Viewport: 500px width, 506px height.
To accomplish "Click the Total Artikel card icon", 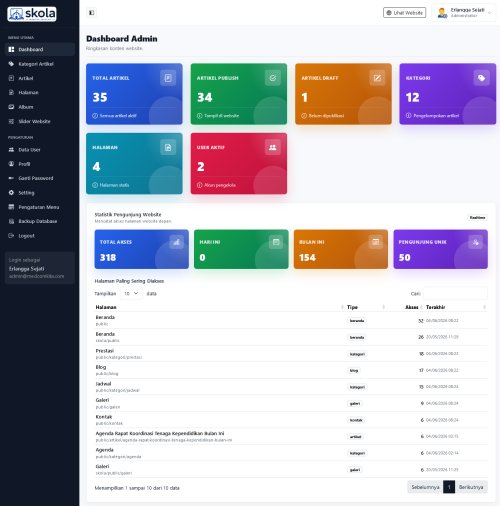I will 168,78.
